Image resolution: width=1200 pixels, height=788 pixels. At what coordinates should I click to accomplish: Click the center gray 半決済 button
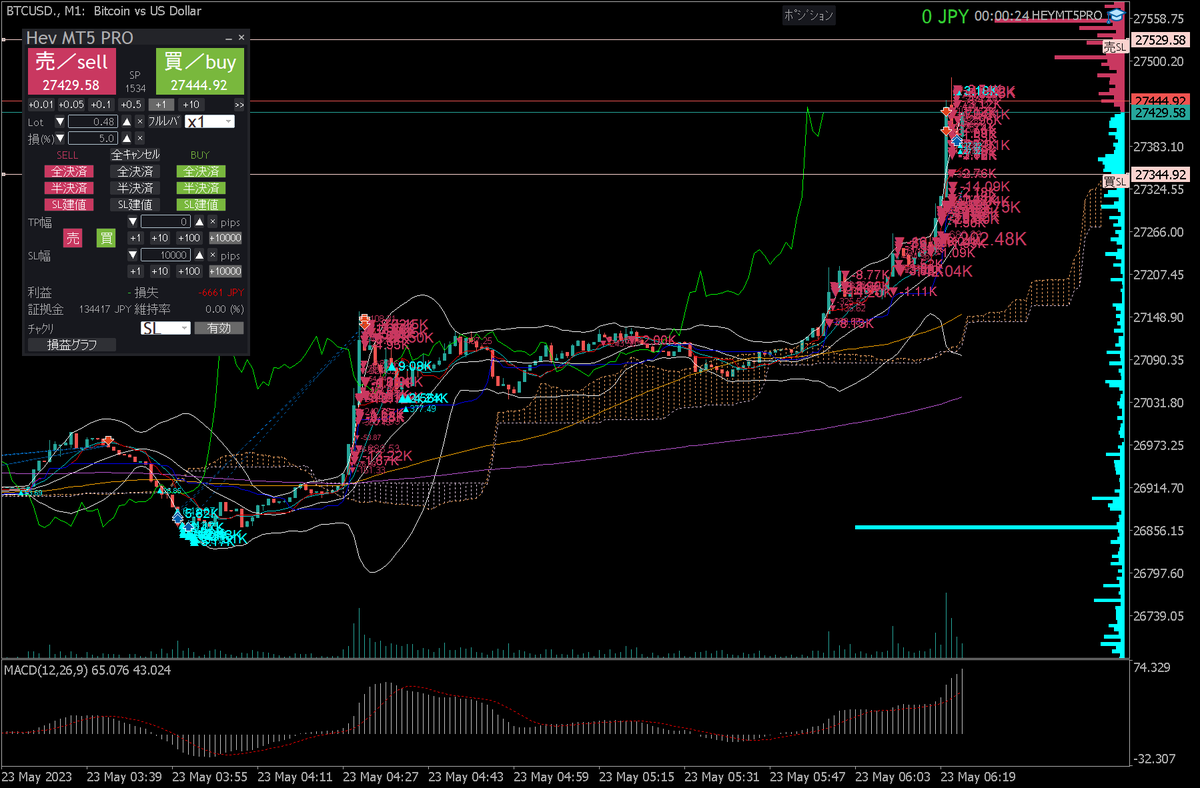135,188
